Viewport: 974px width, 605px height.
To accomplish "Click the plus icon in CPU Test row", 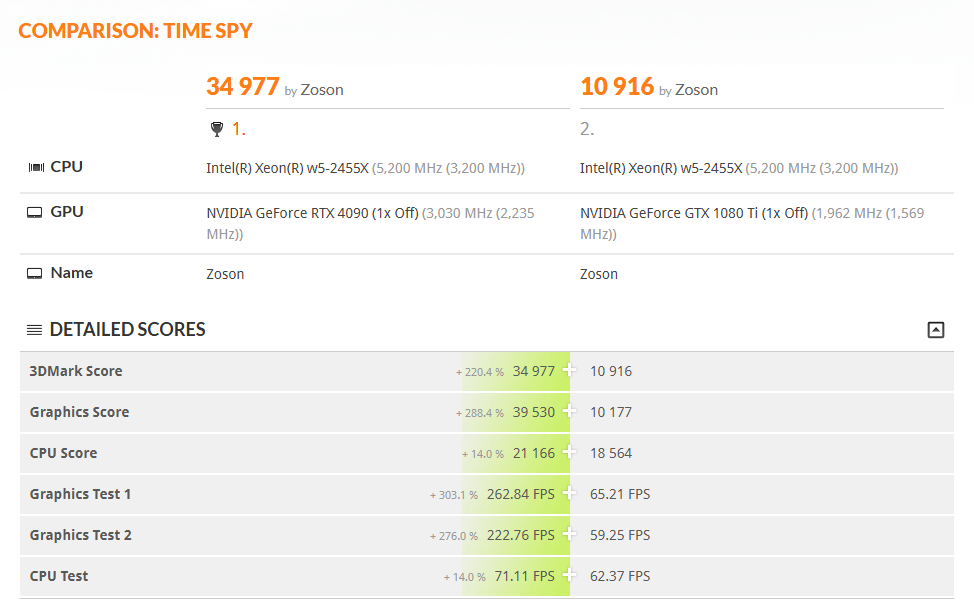I will 570,576.
